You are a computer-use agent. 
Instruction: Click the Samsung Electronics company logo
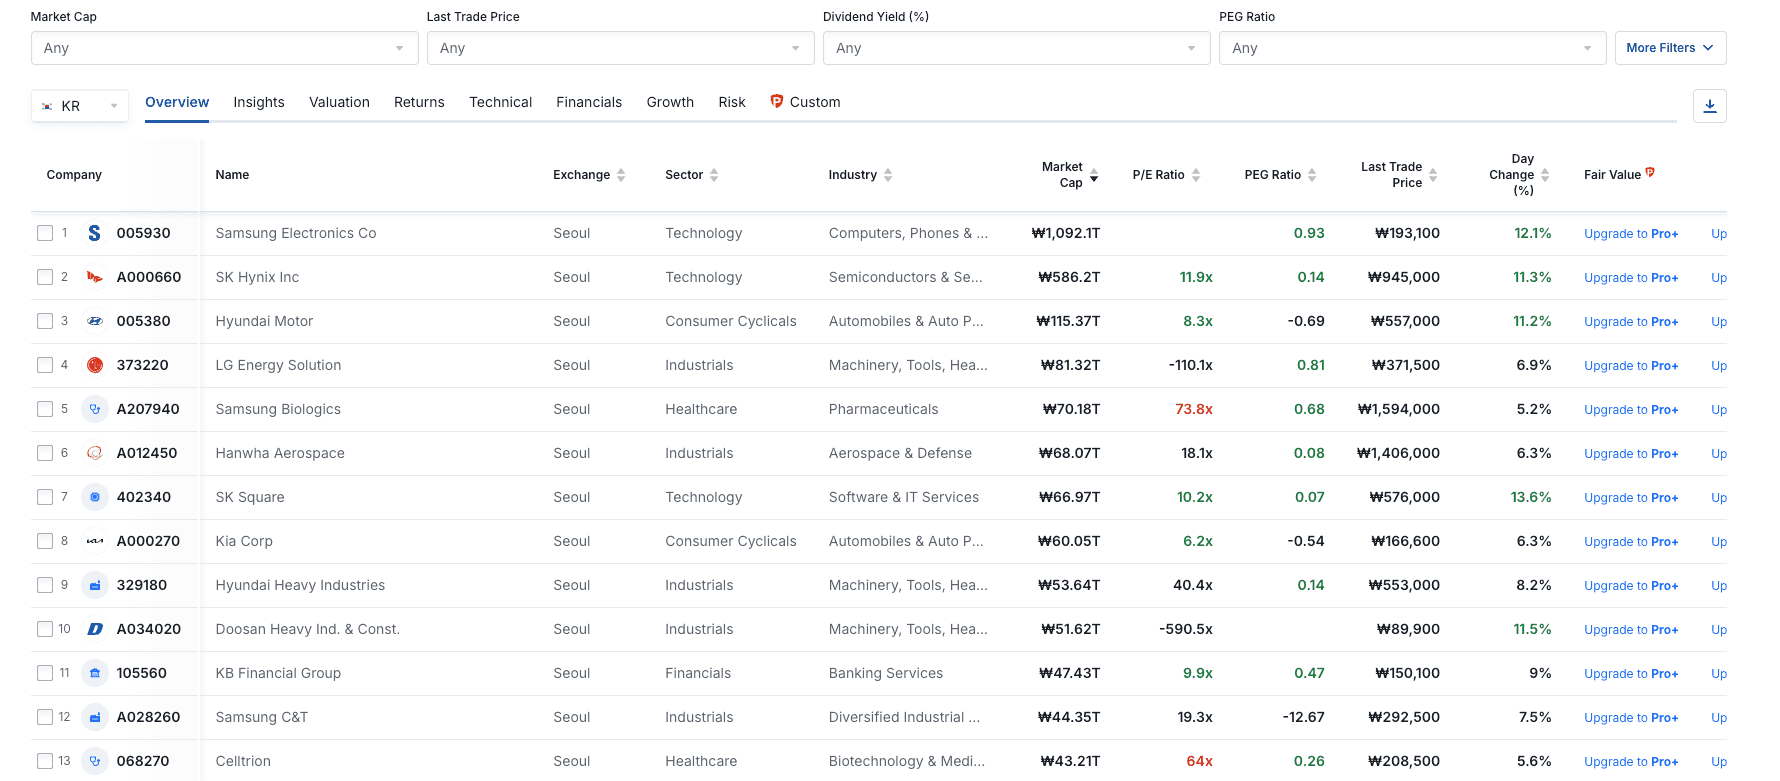tap(95, 233)
